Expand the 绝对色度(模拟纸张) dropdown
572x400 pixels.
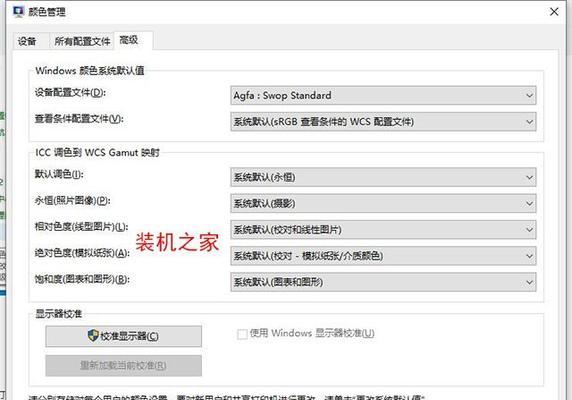coord(383,256)
